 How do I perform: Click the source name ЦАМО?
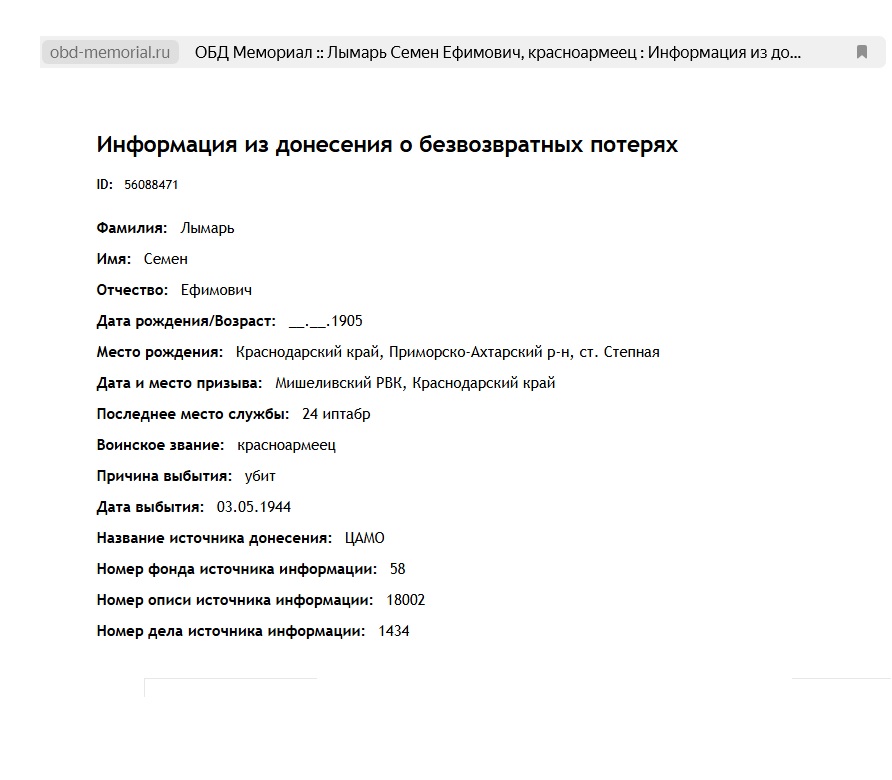point(364,538)
